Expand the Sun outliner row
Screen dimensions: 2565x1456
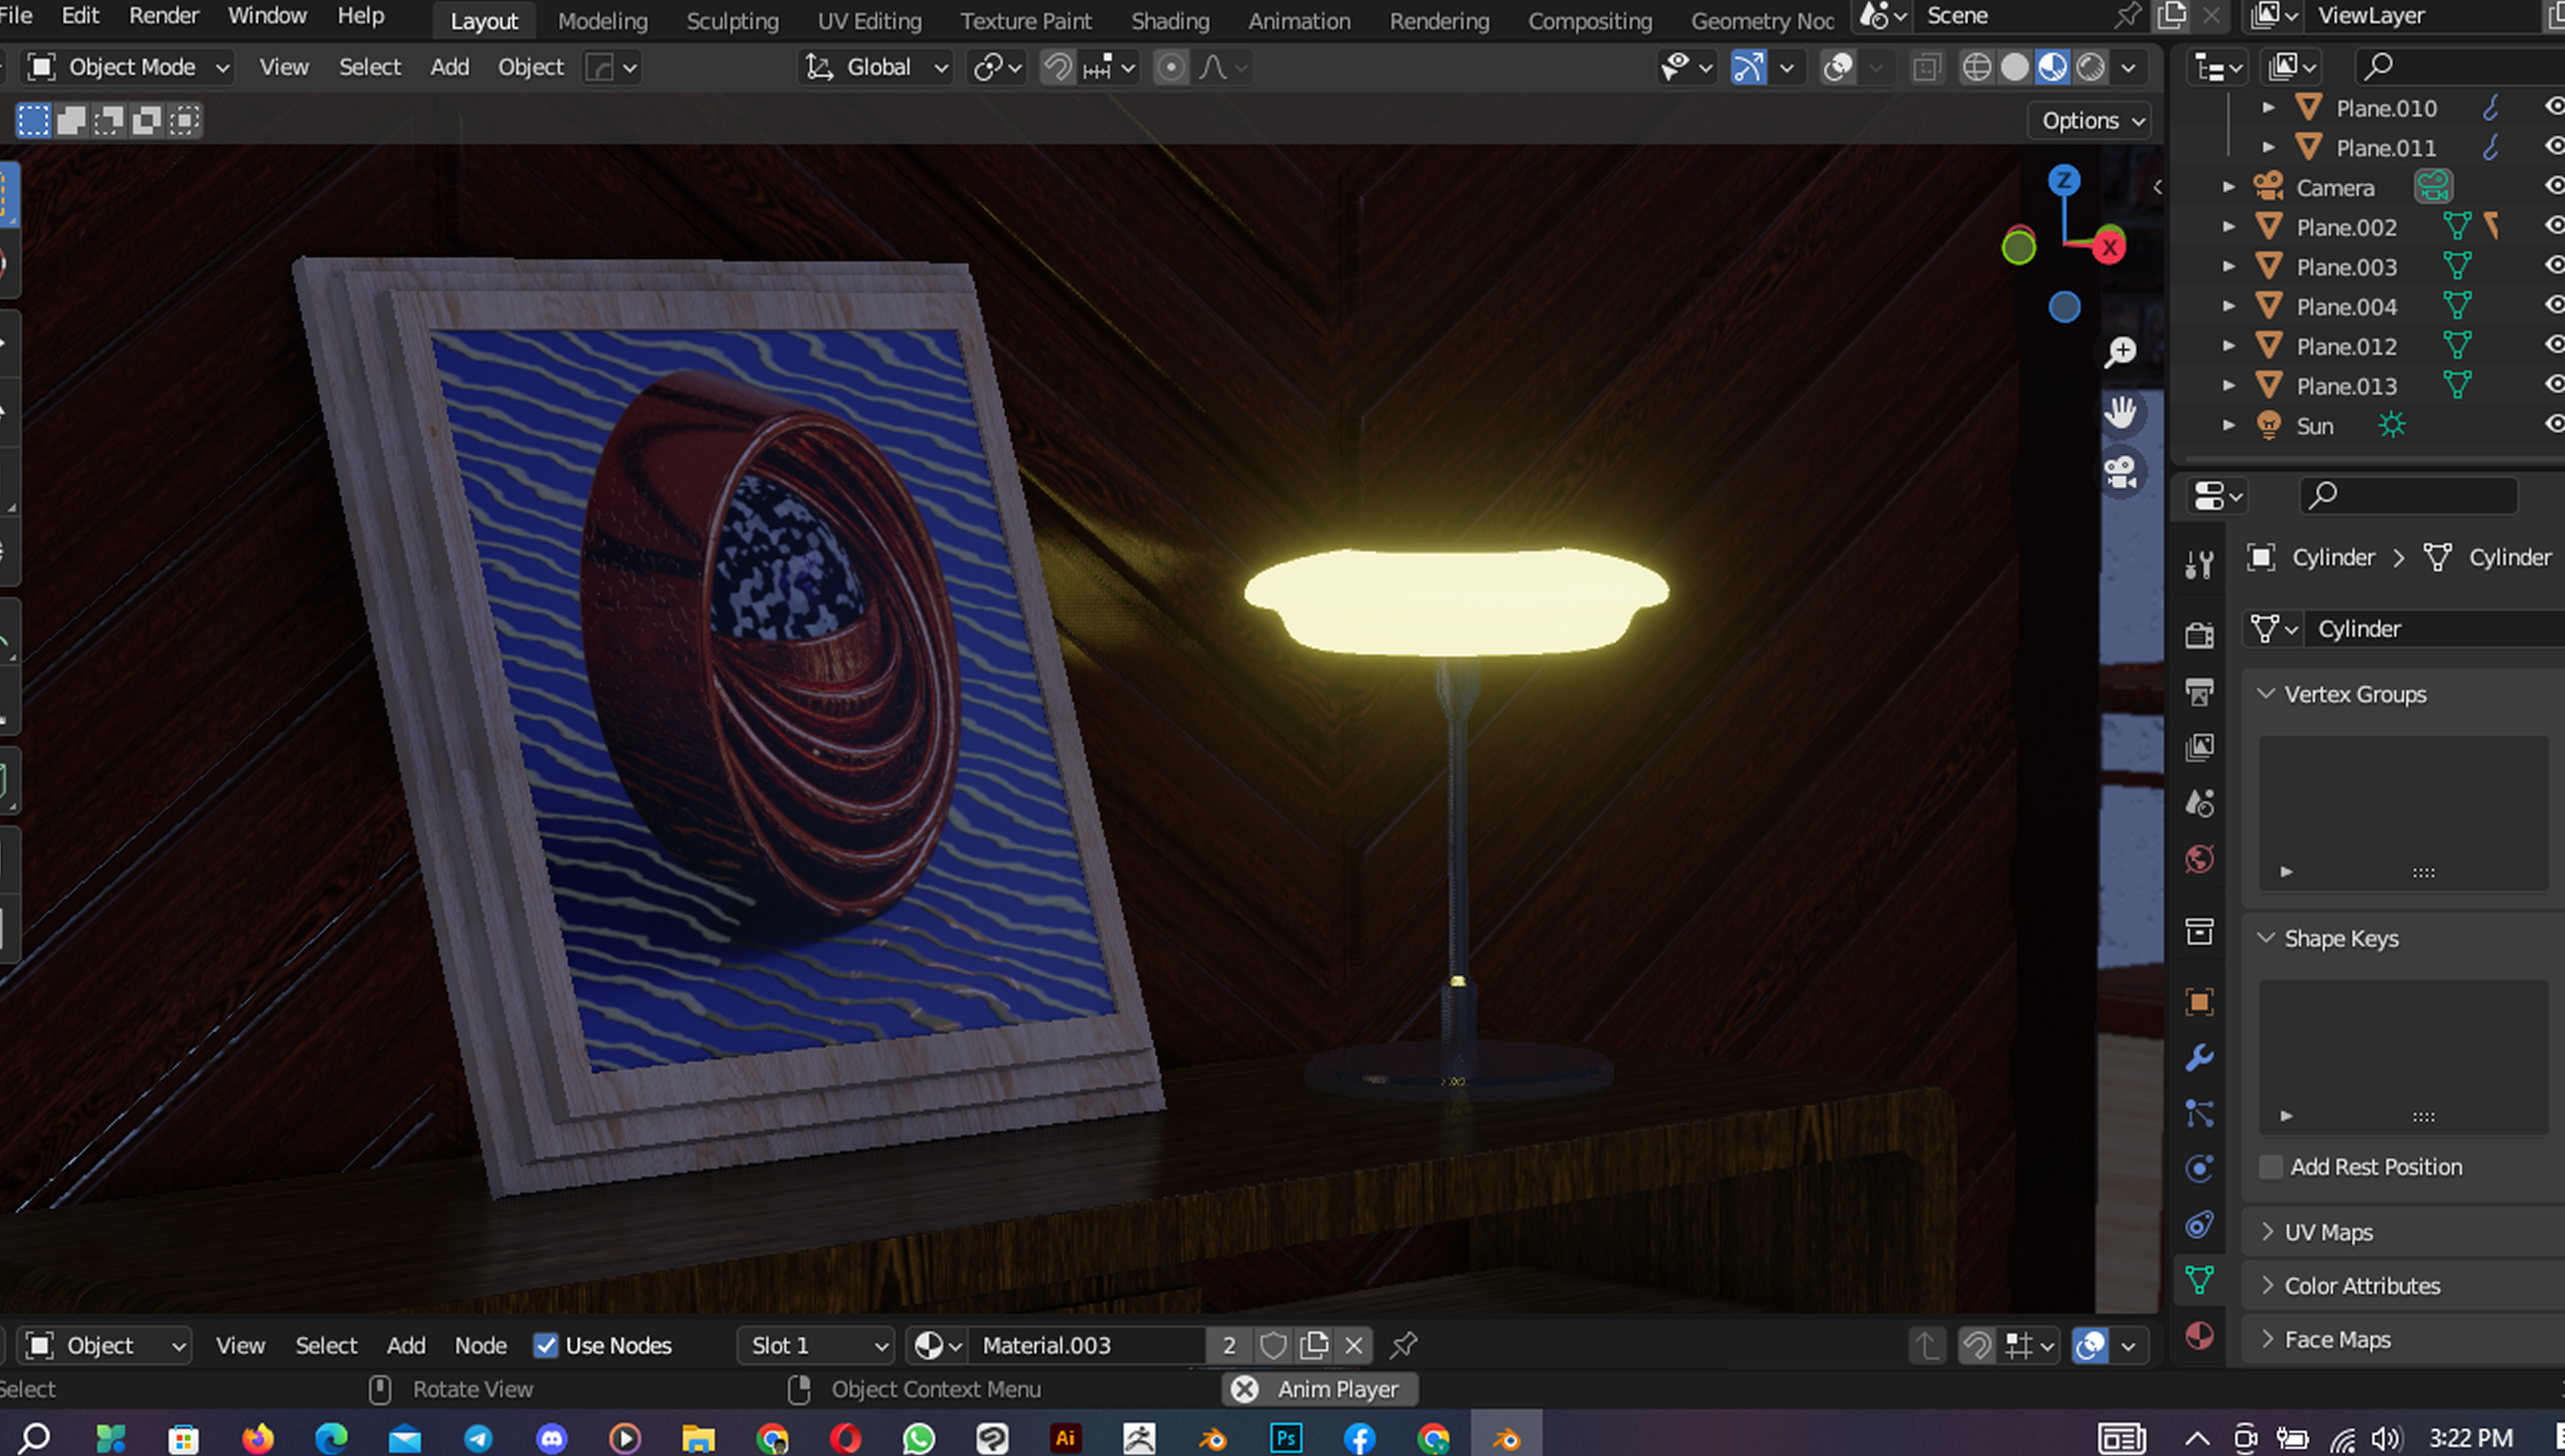[x=2228, y=425]
